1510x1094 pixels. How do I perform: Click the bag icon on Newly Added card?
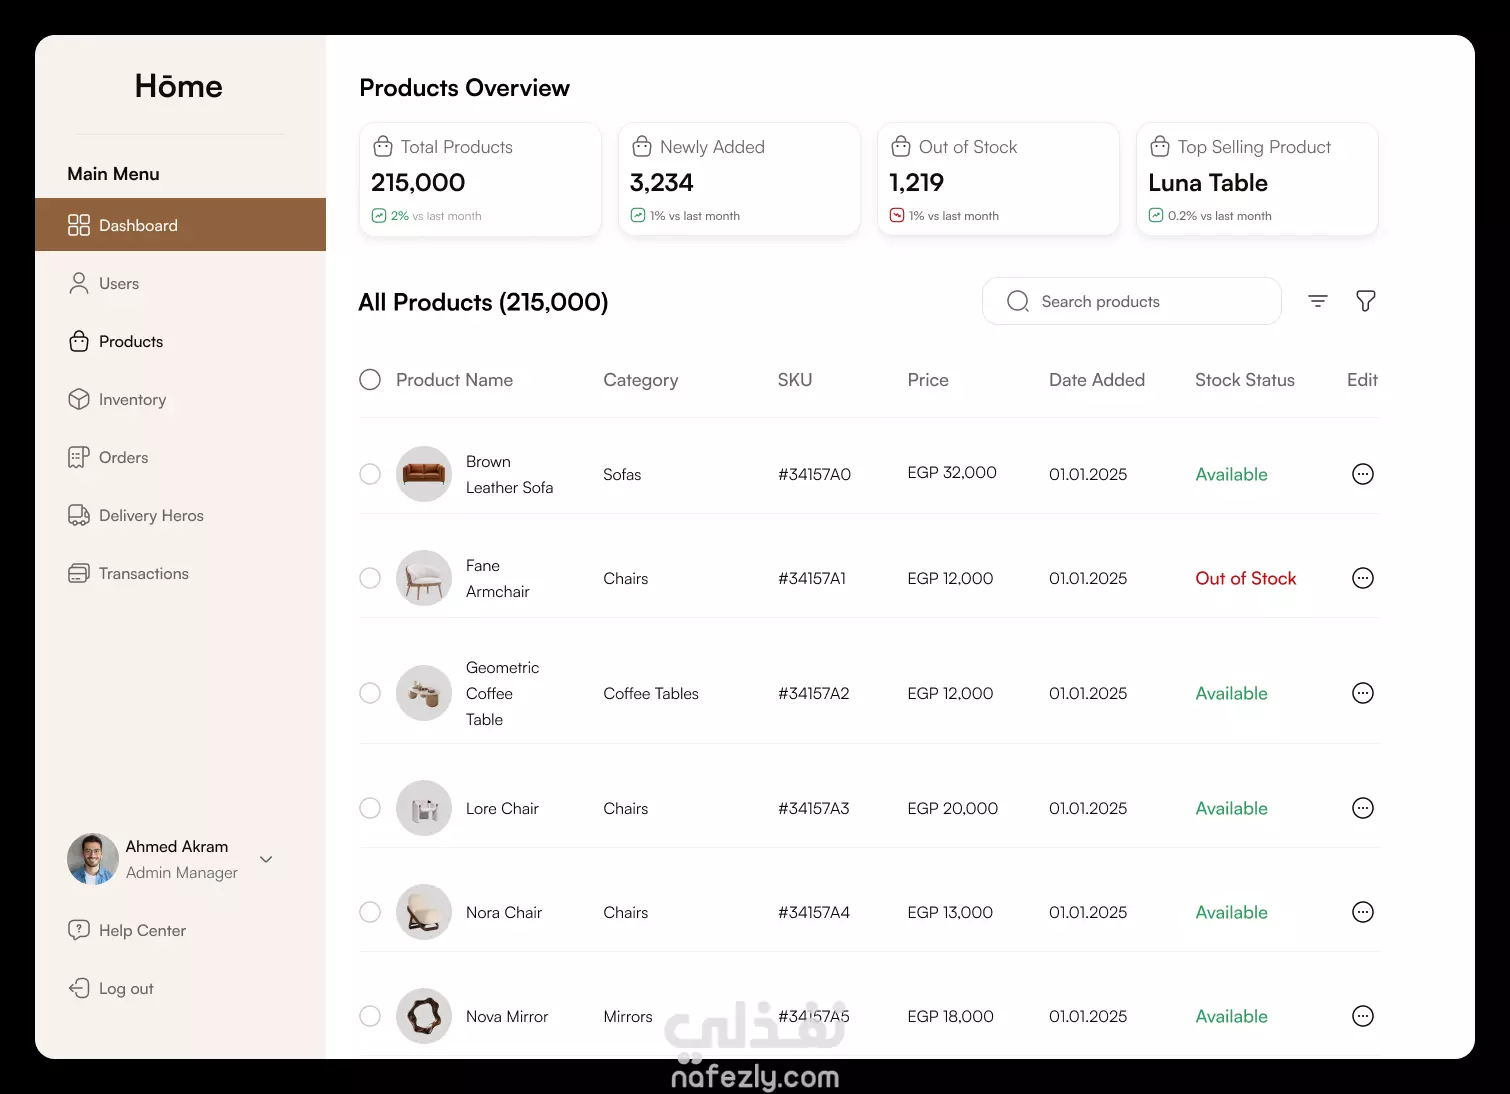click(x=642, y=146)
